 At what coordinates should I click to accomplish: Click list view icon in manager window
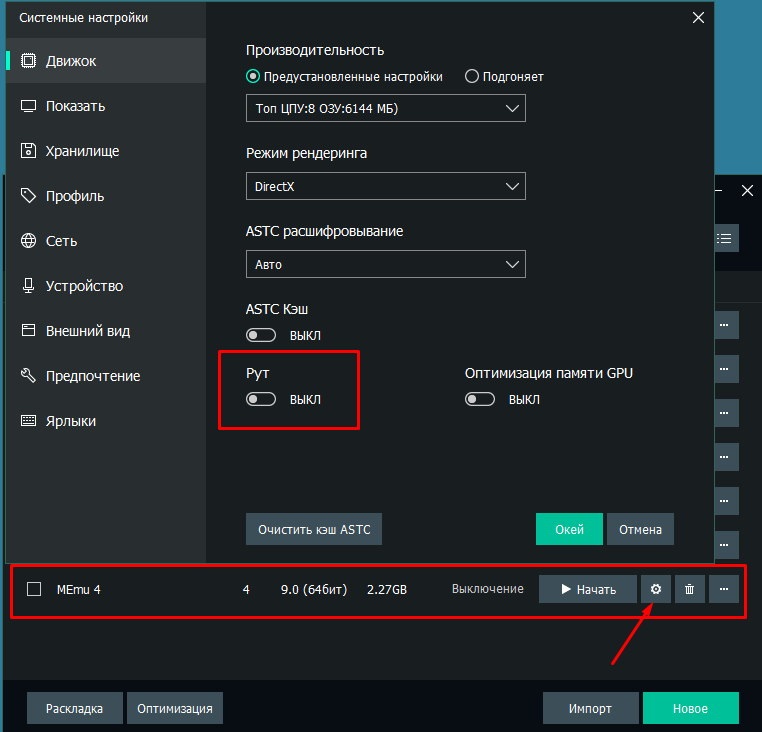(x=726, y=238)
